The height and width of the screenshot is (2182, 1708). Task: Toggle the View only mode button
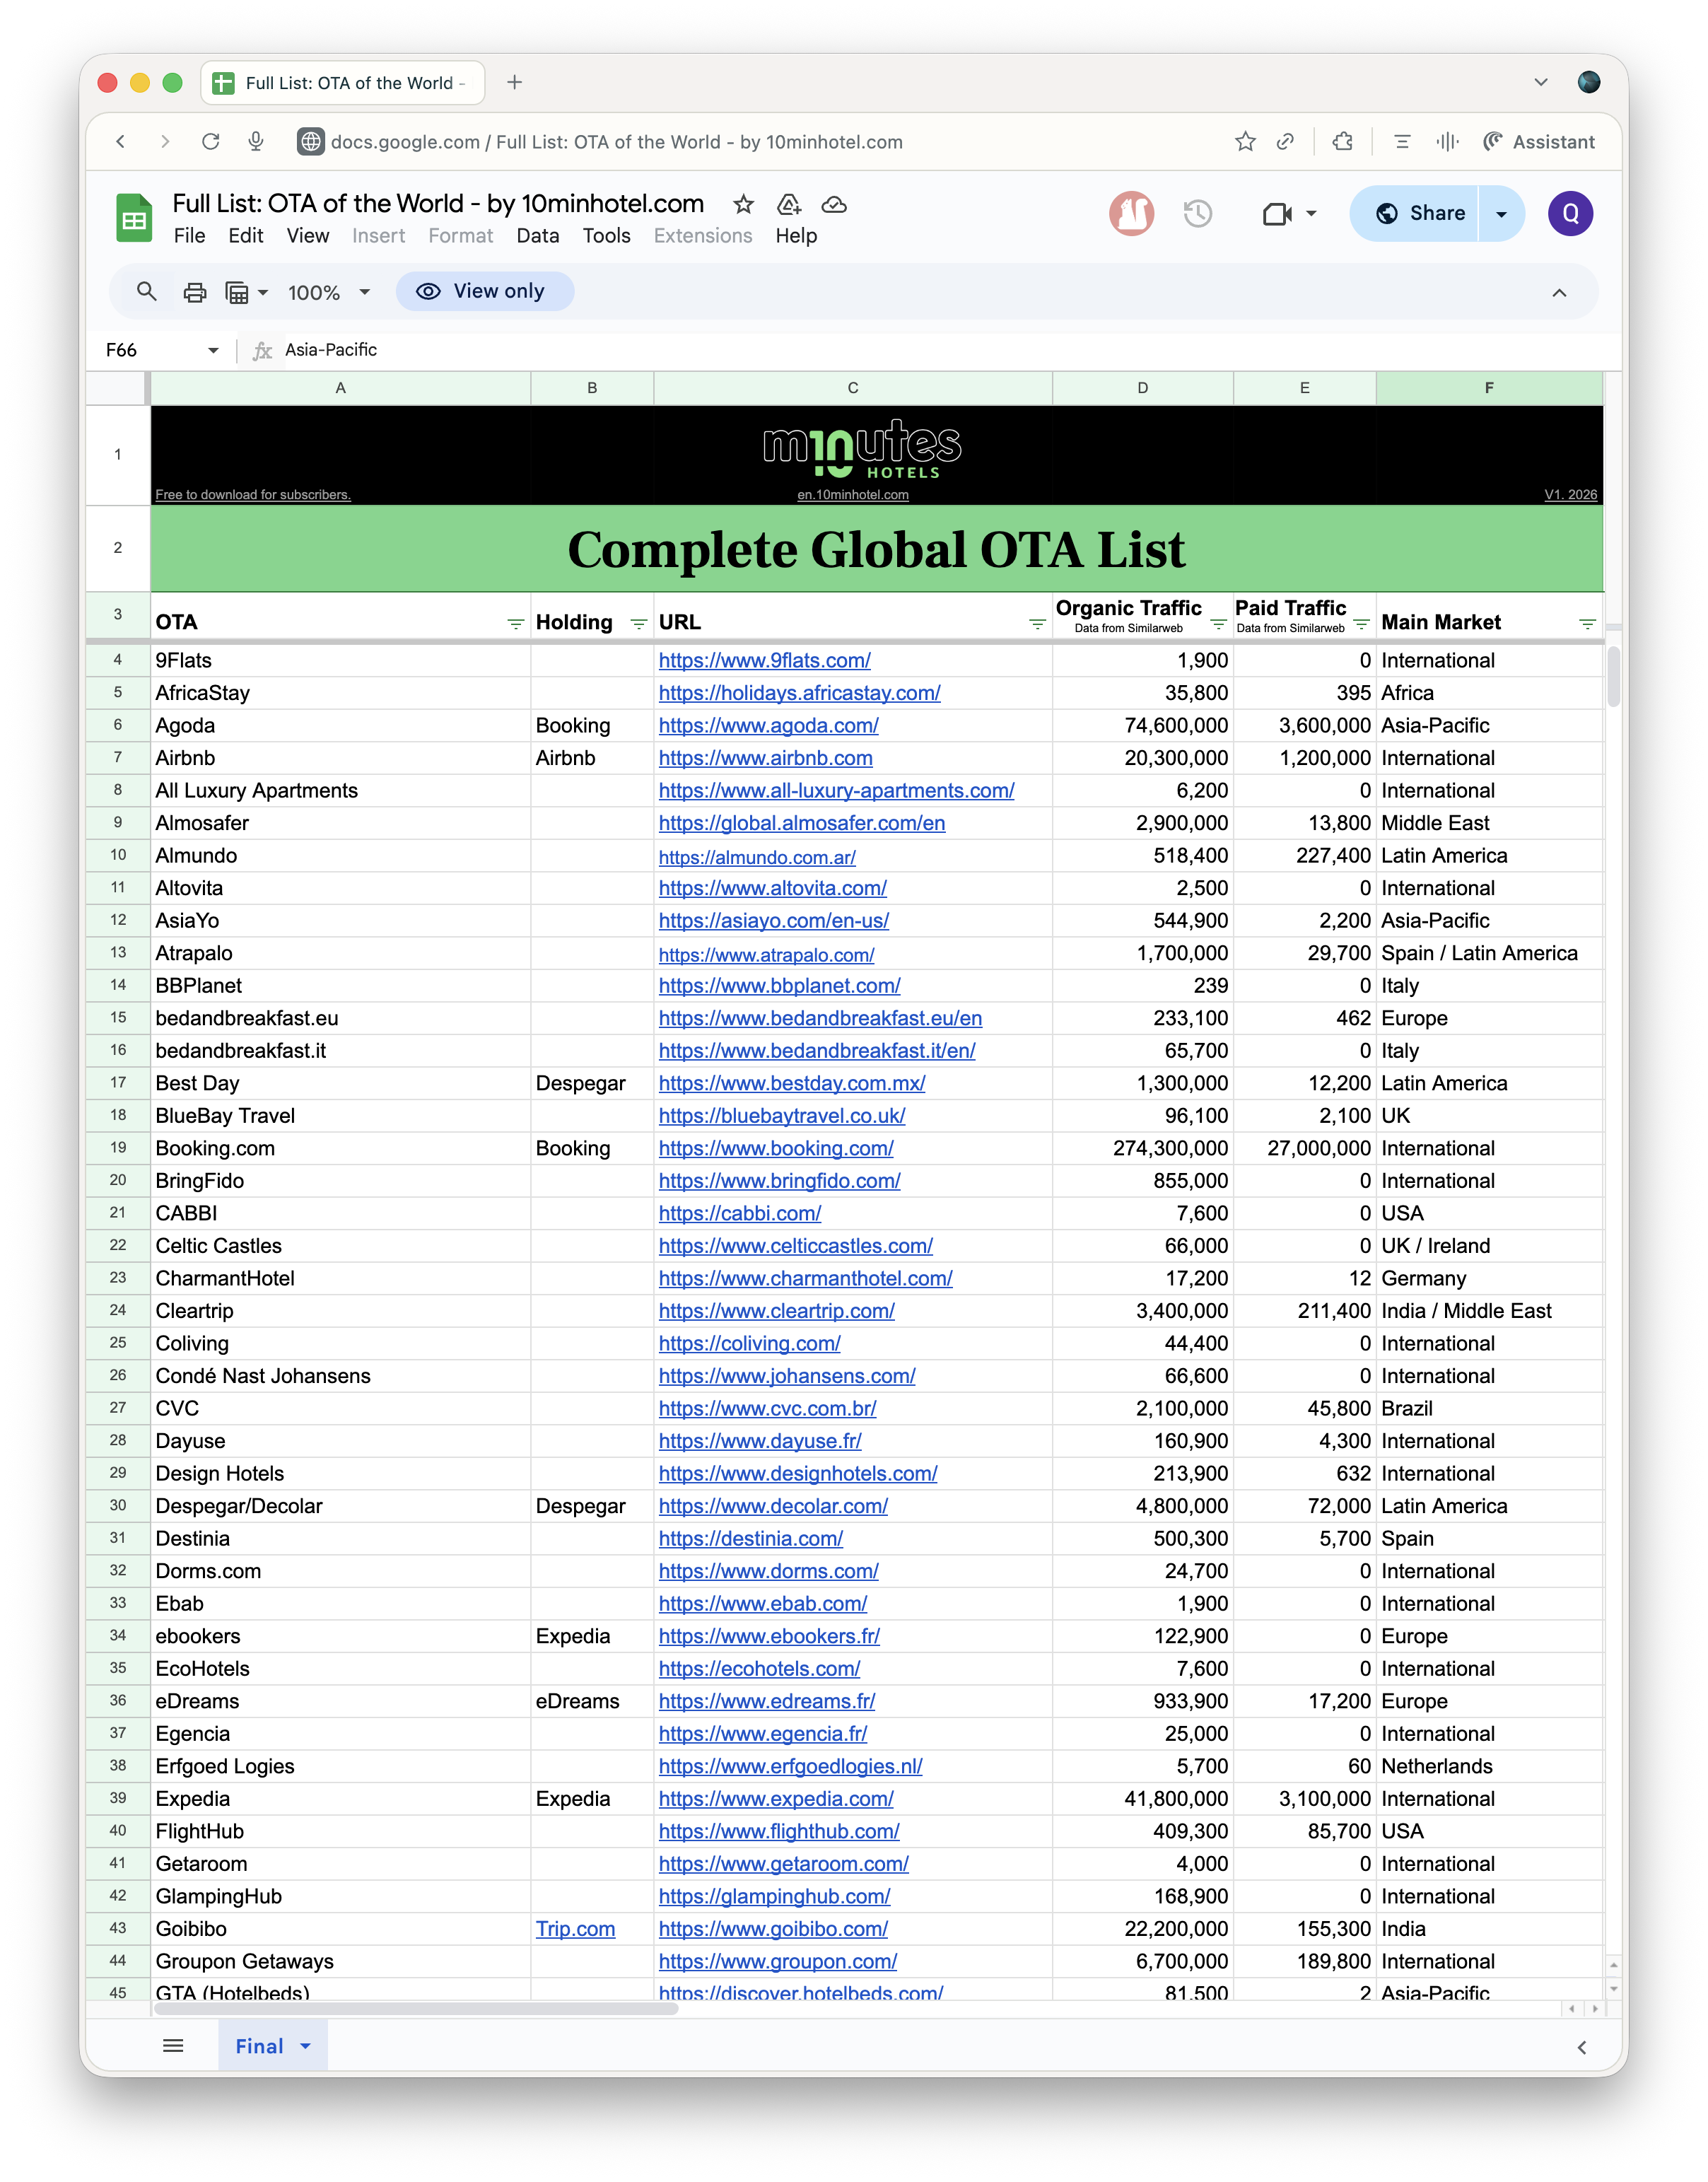[484, 291]
